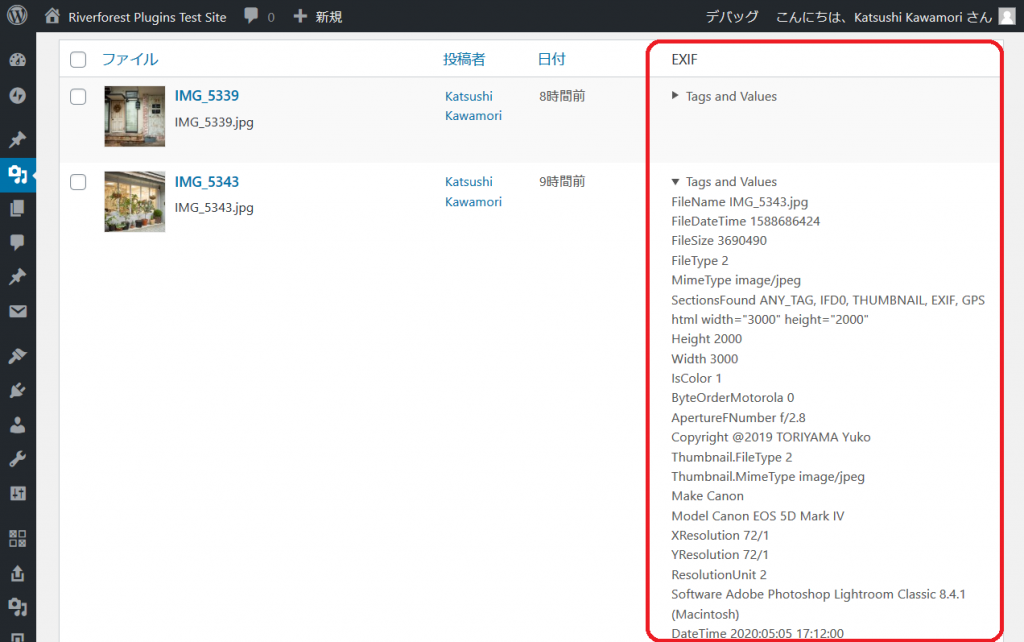Open the Dashboard gauge icon in sidebar
Viewport: 1024px width, 642px height.
tap(17, 59)
